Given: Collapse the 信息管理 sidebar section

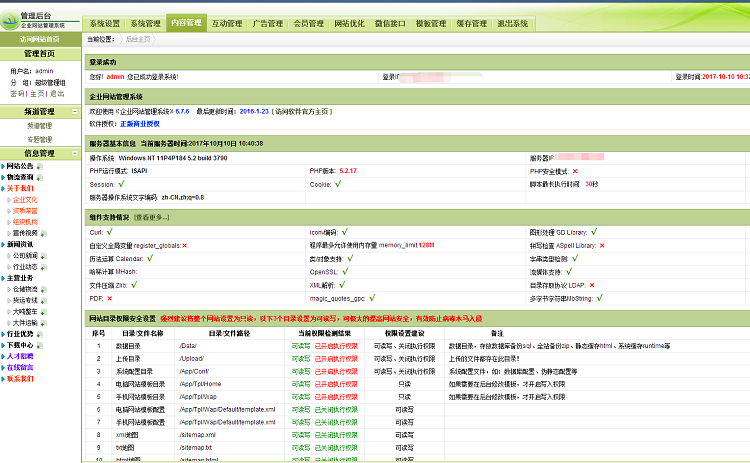Looking at the screenshot, I should click(x=75, y=153).
